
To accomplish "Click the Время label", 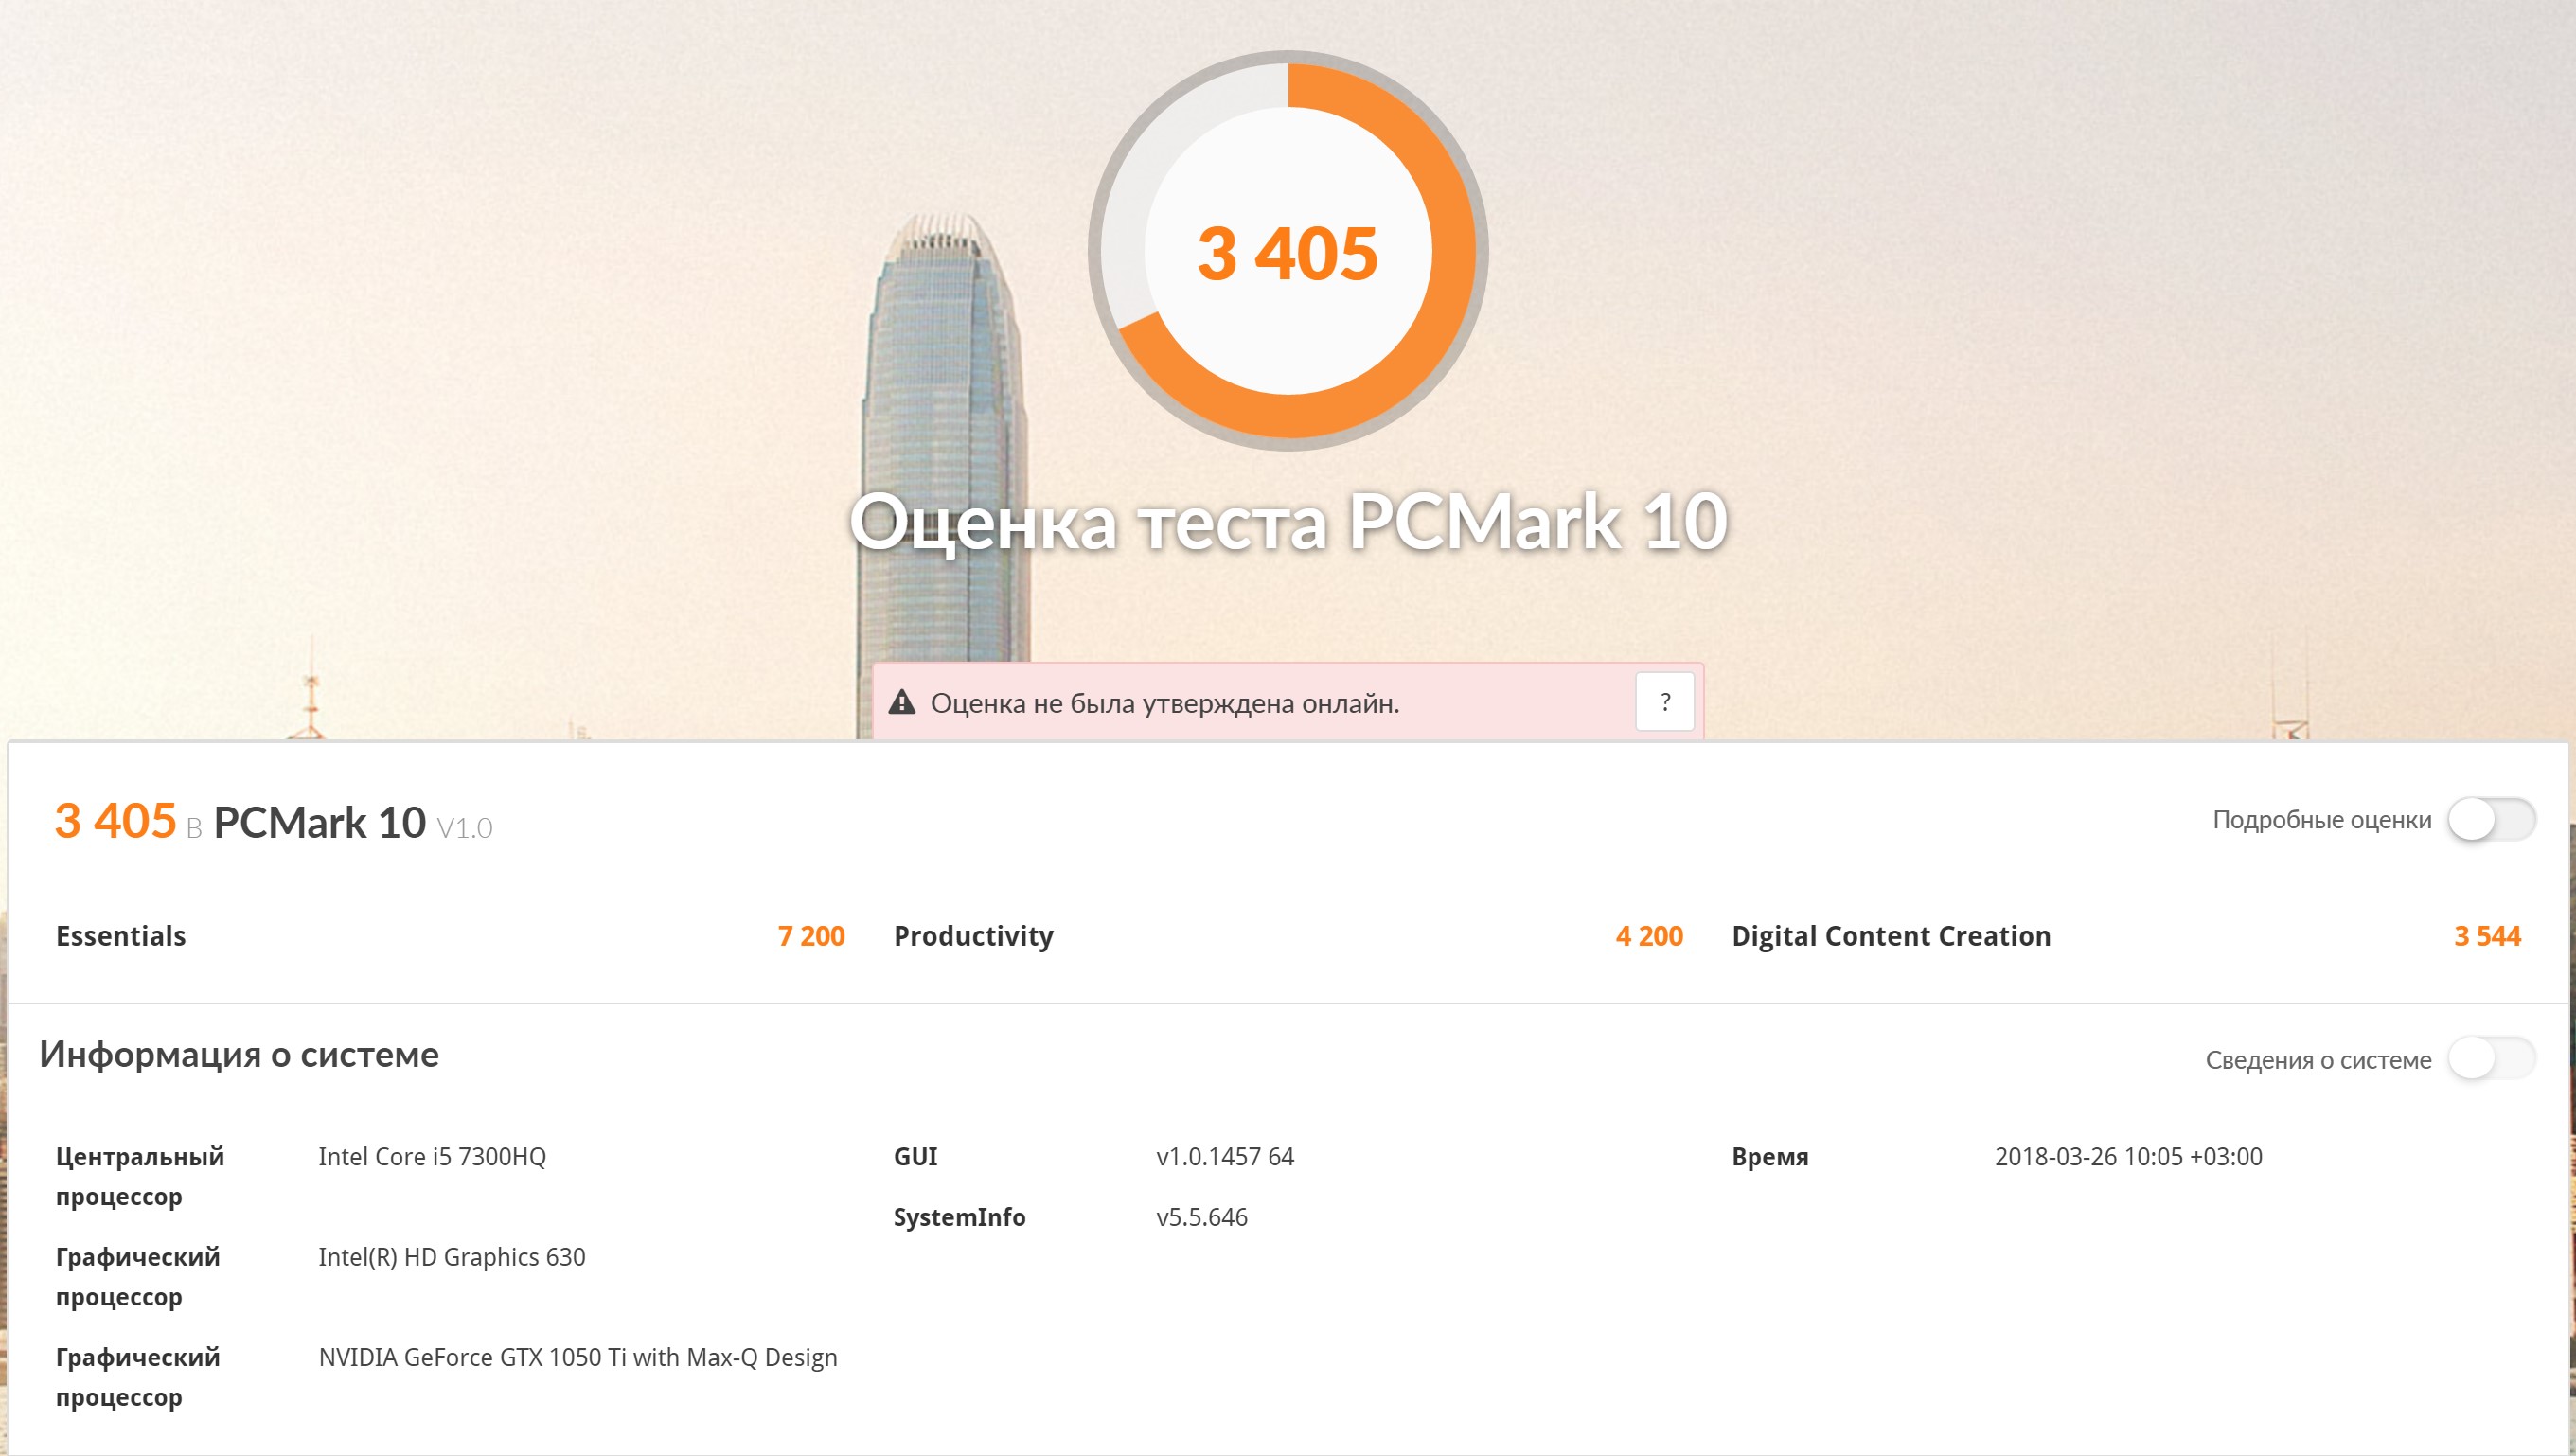I will (1770, 1157).
